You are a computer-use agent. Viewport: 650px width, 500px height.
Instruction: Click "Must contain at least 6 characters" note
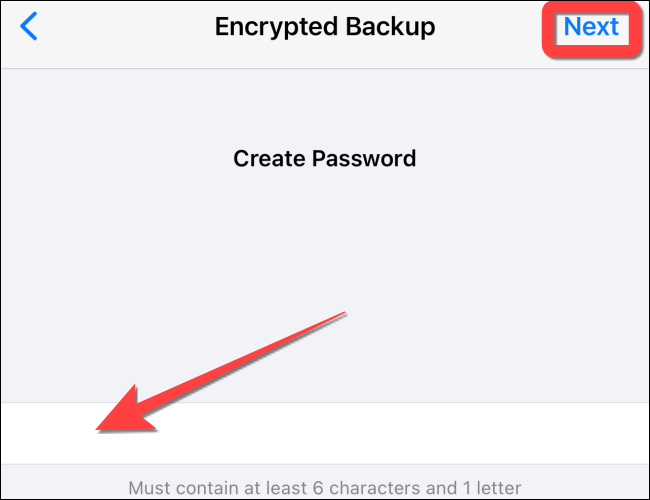[325, 489]
